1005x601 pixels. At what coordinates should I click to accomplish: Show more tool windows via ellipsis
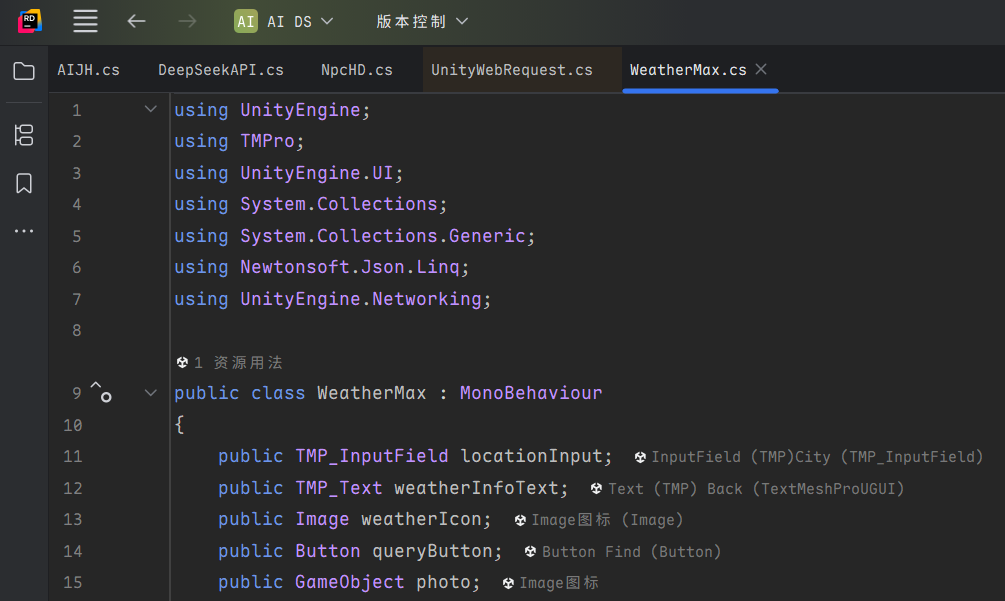24,231
